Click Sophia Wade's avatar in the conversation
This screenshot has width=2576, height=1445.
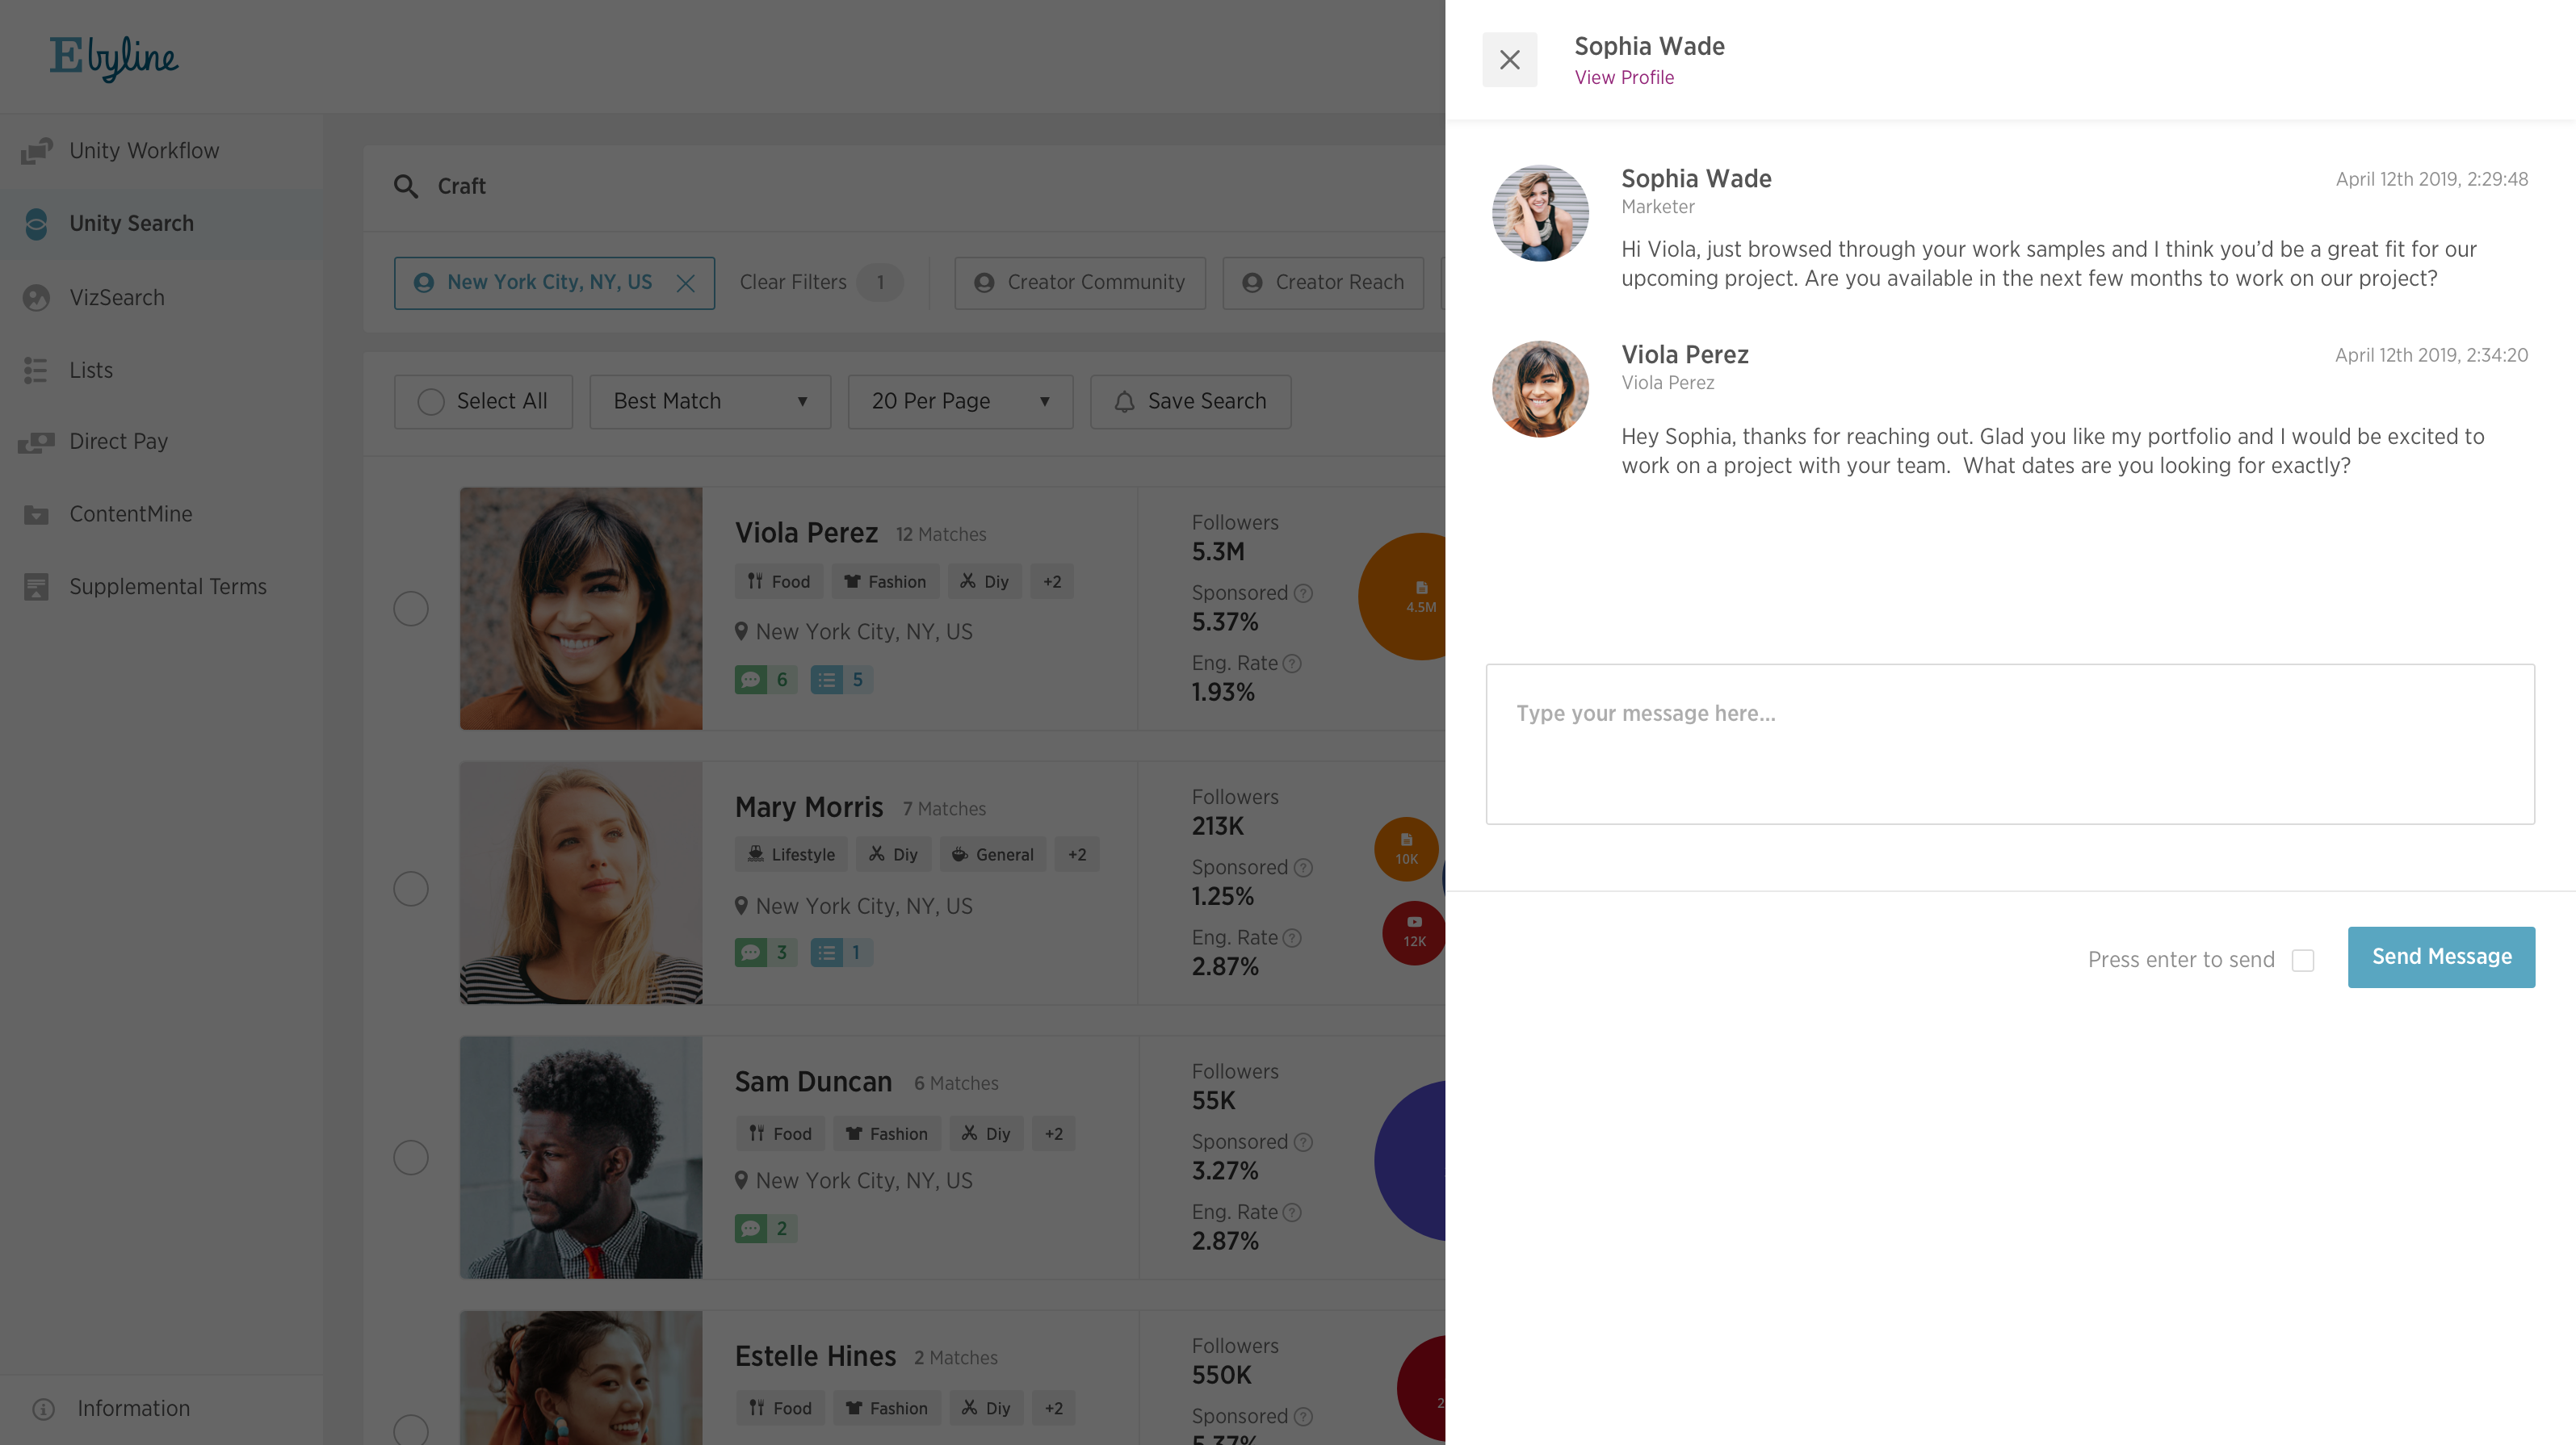click(1540, 213)
